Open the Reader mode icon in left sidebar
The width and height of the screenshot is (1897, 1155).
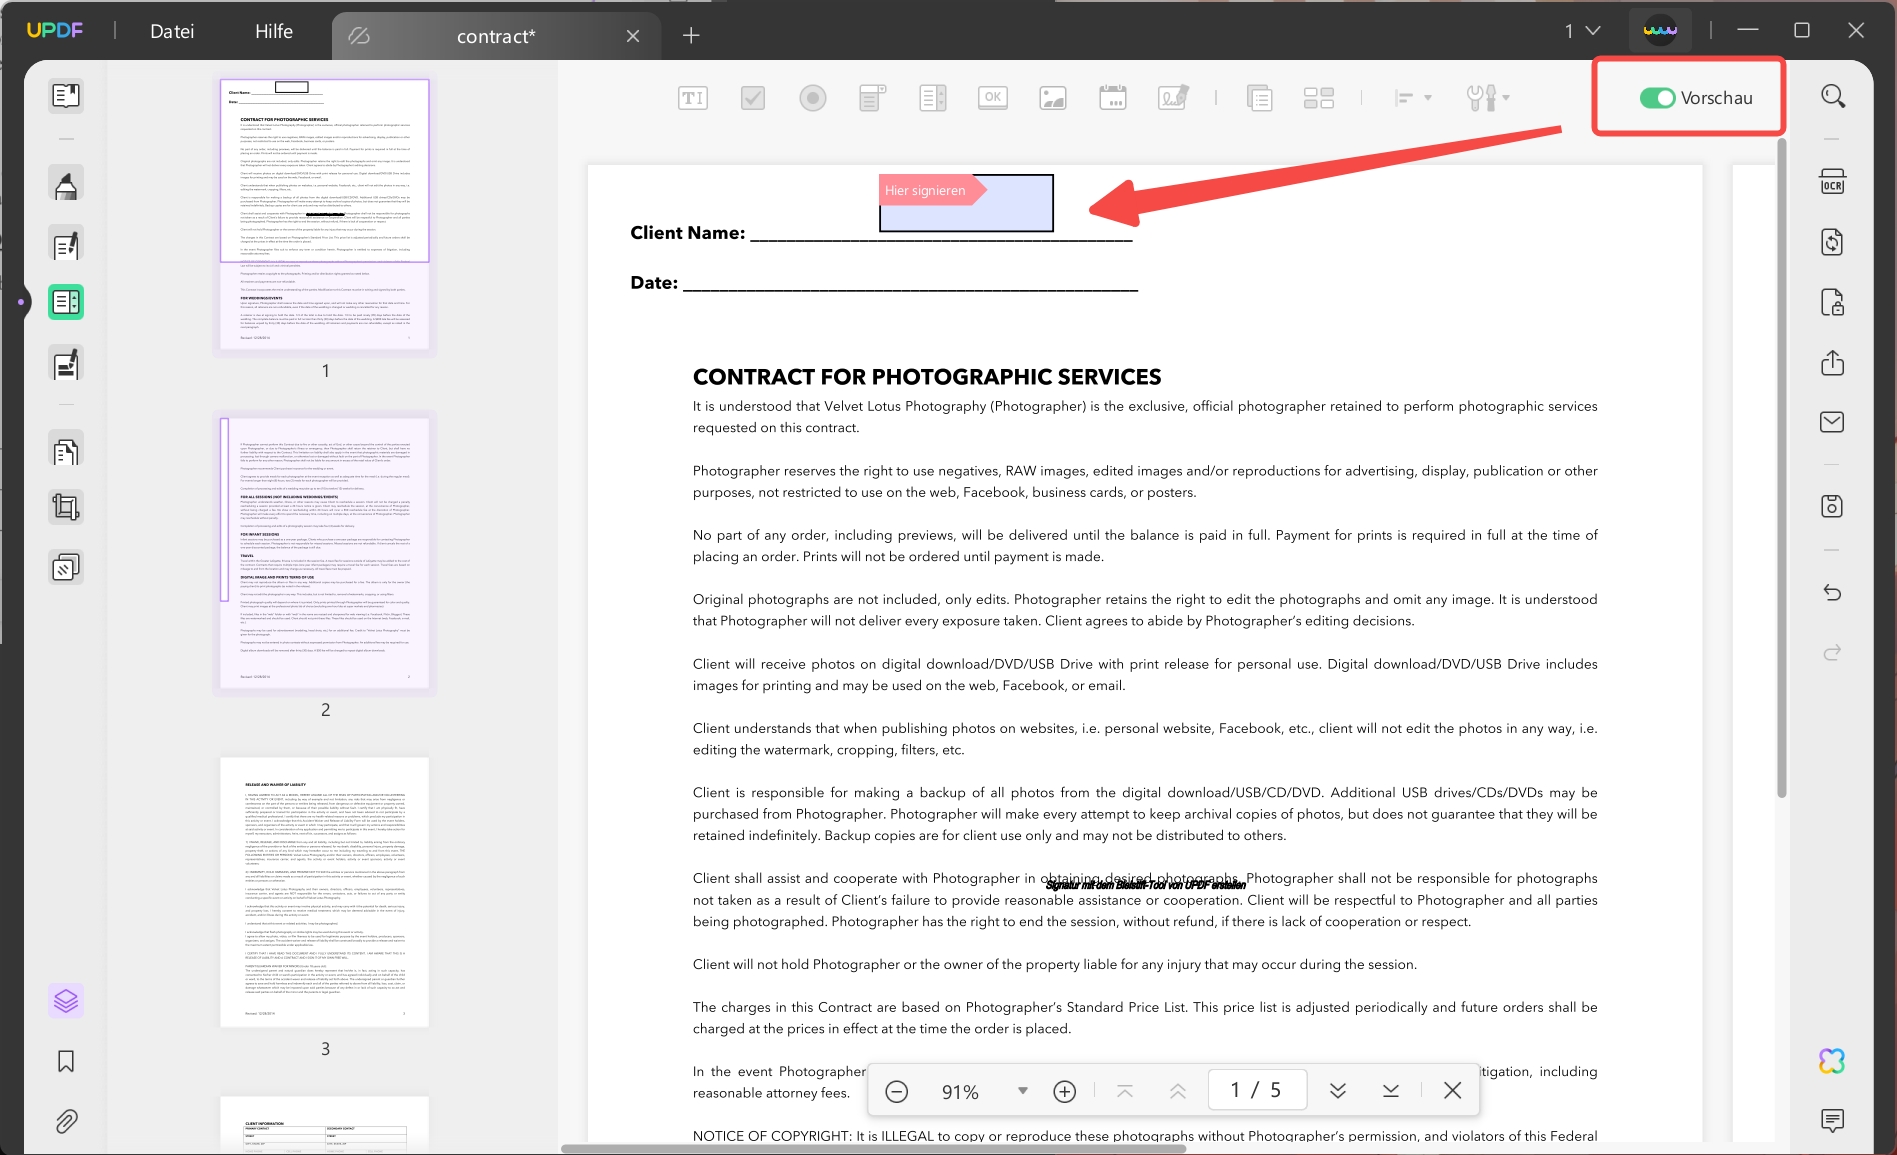(x=66, y=95)
